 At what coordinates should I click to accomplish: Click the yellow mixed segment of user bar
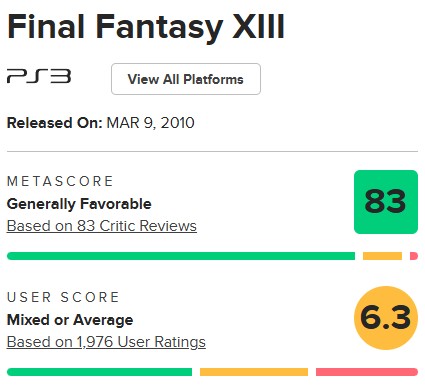(x=254, y=372)
